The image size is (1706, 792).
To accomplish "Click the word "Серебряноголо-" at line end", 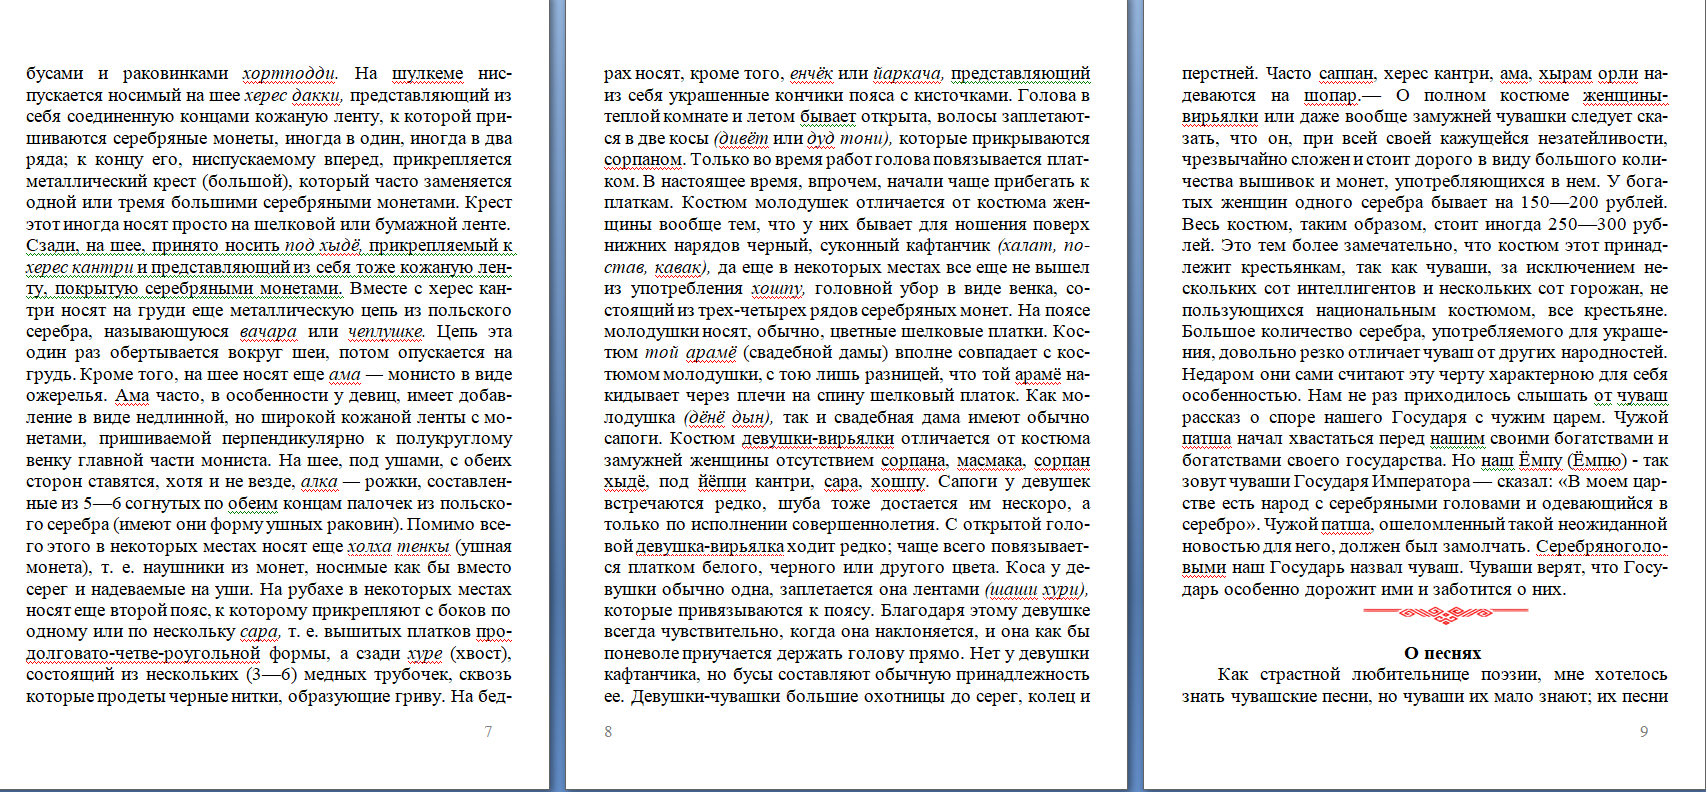I will [x=1602, y=546].
